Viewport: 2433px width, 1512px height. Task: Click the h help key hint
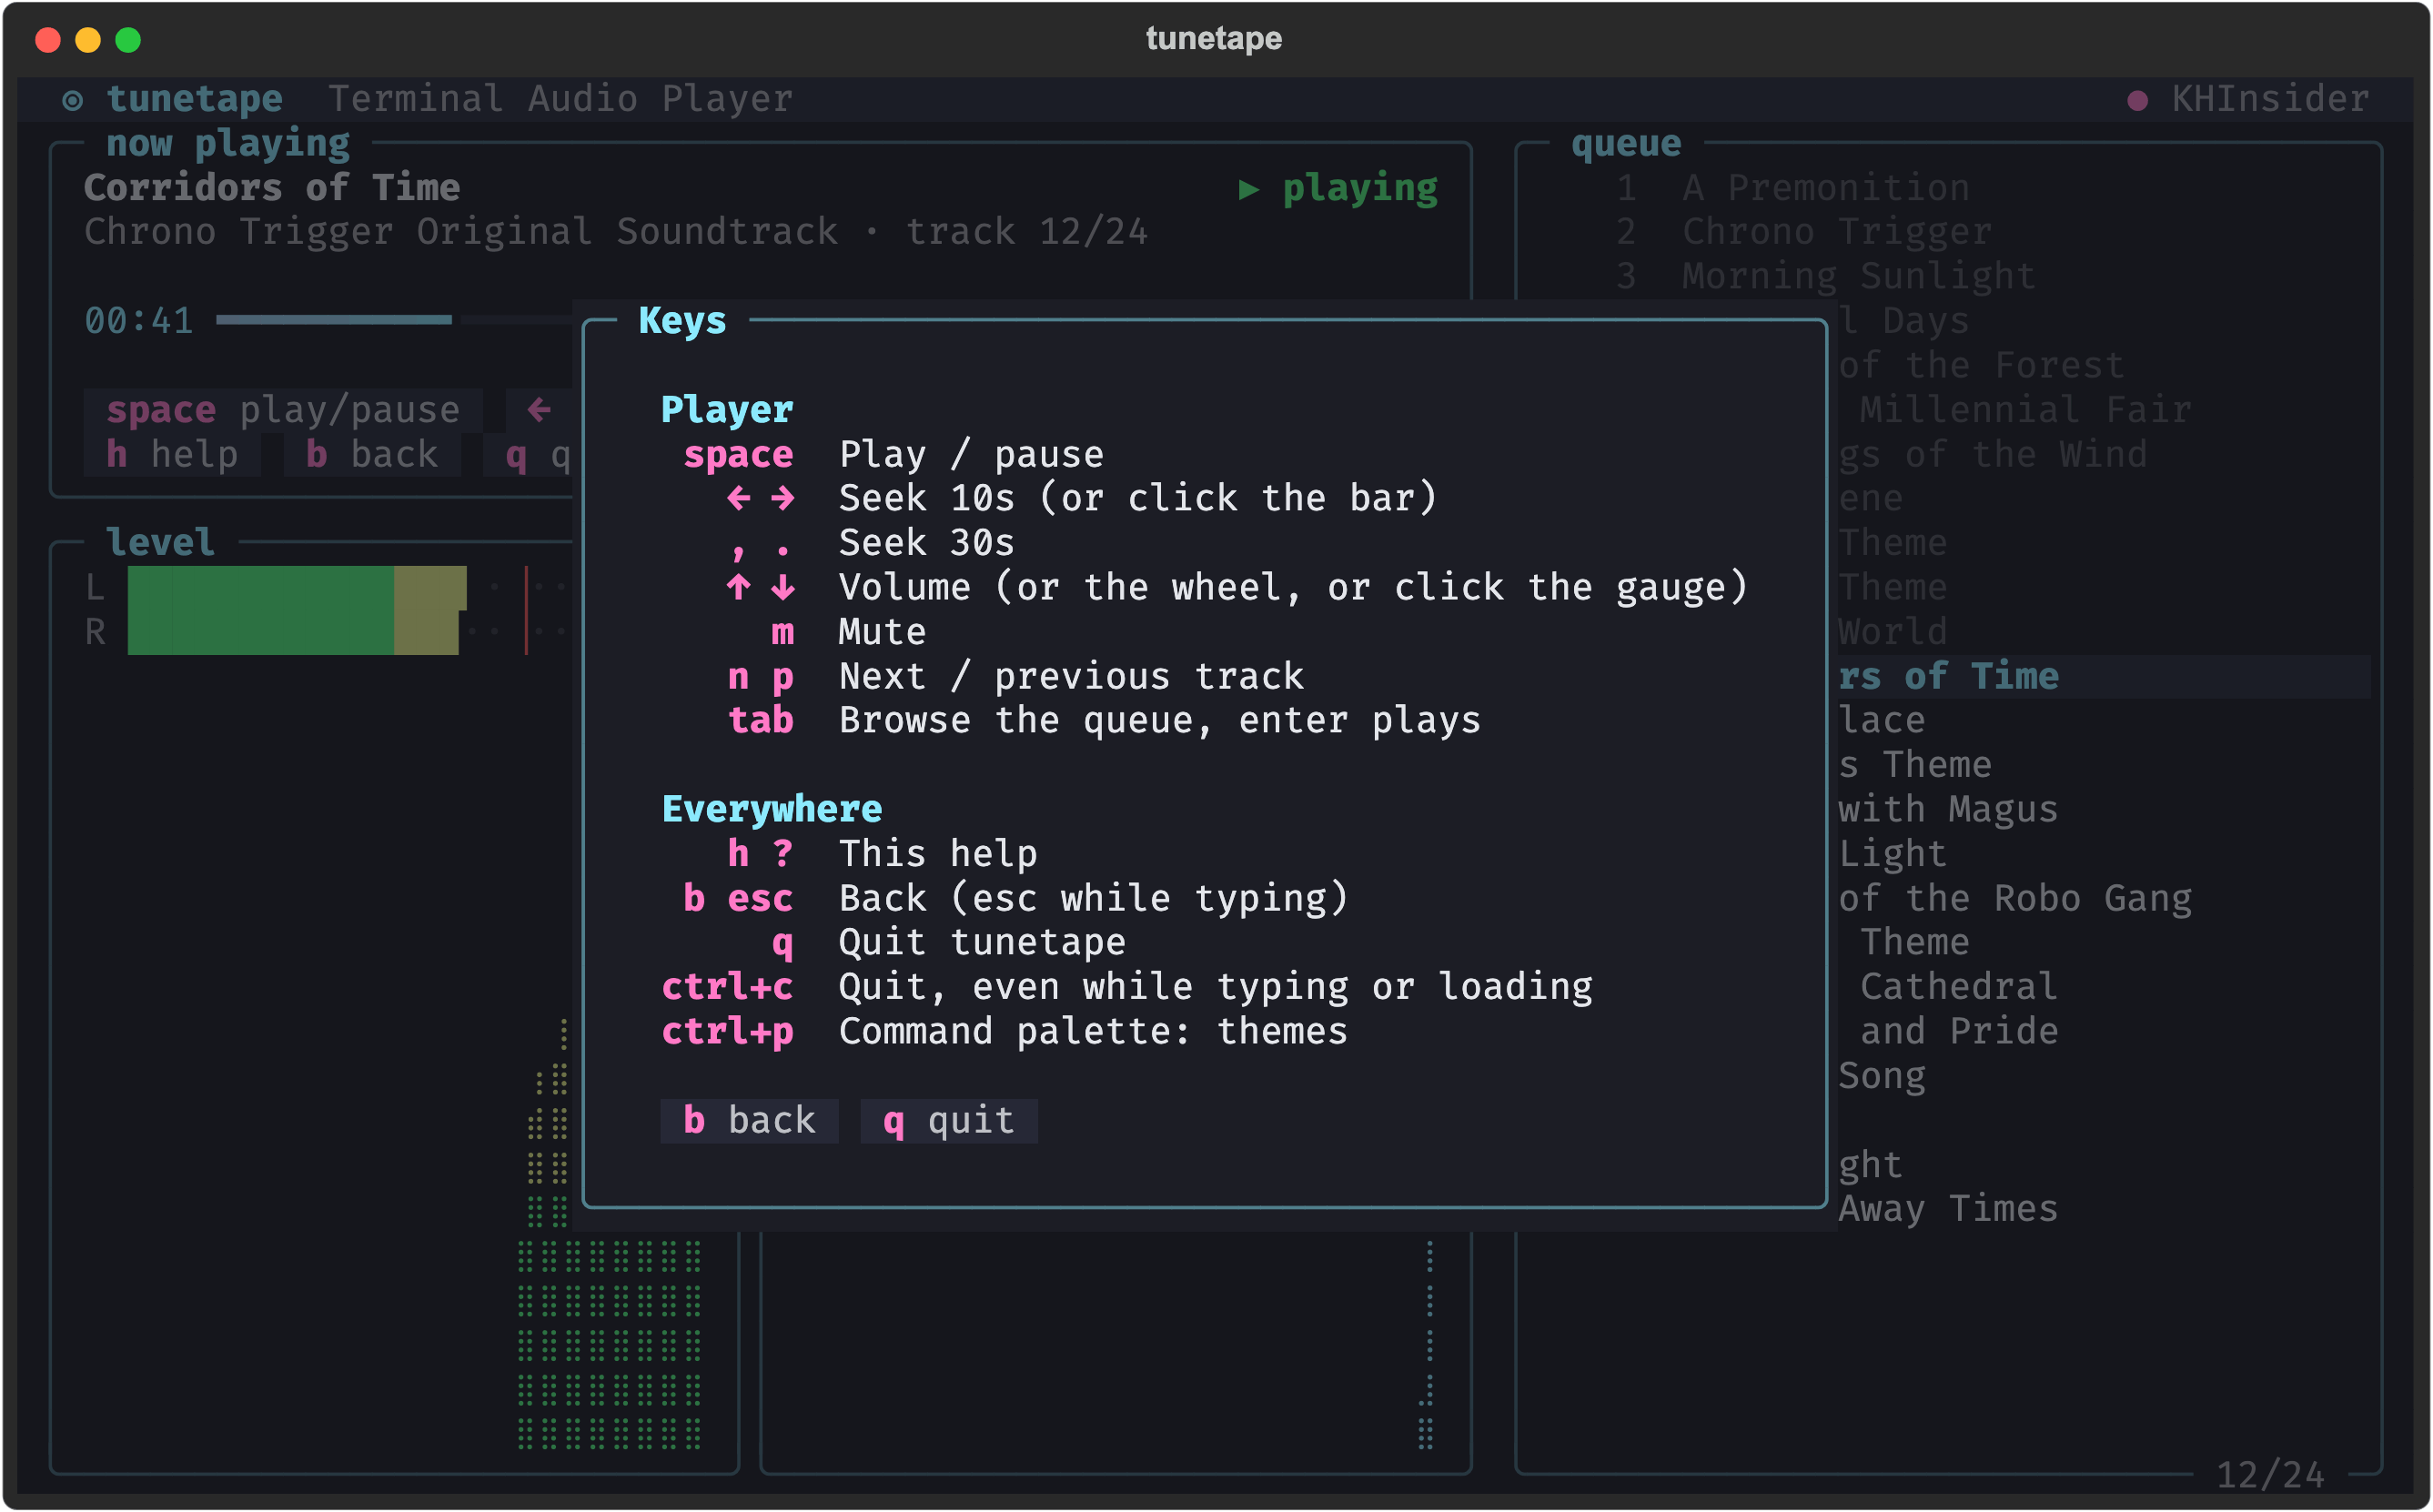(x=172, y=454)
